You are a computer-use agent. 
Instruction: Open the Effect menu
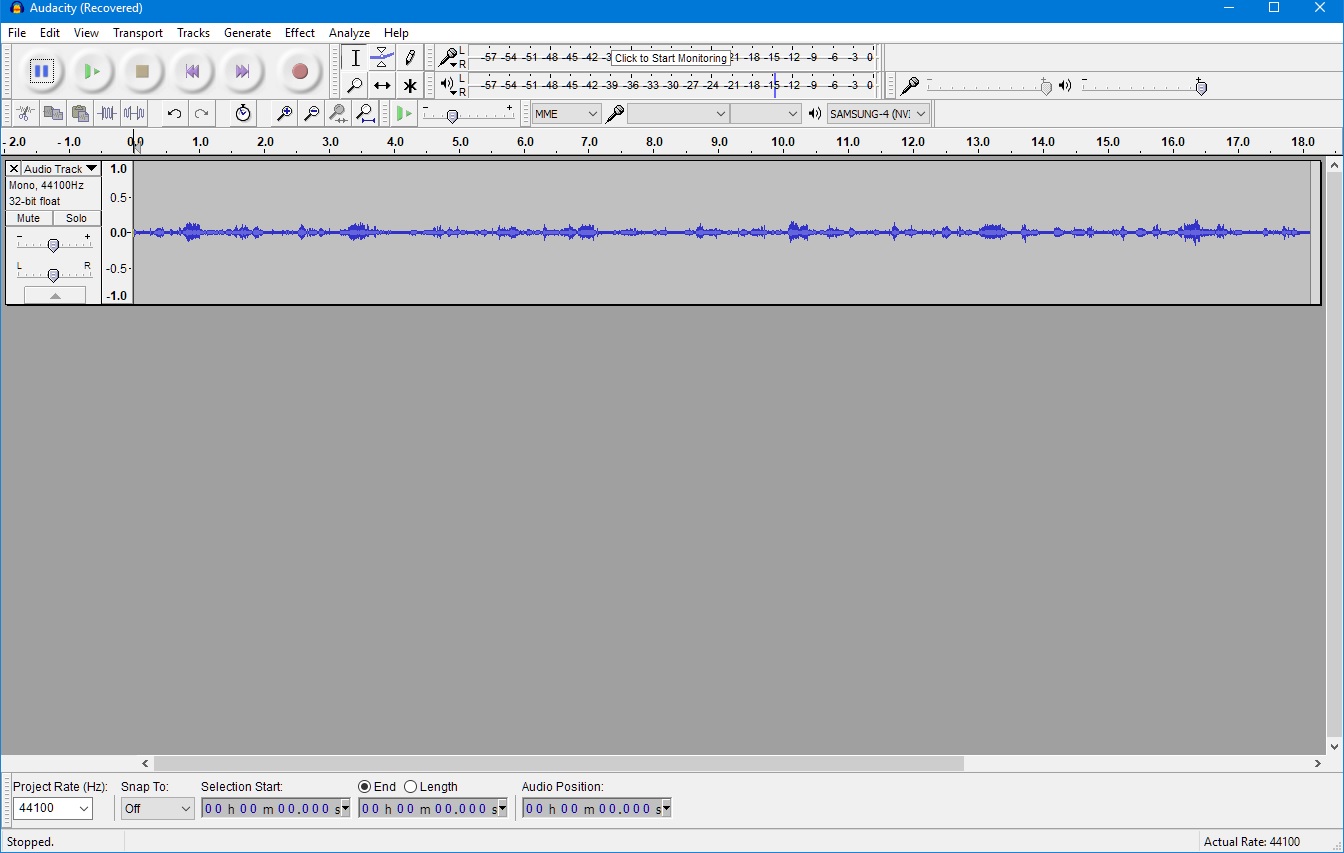pyautogui.click(x=299, y=33)
